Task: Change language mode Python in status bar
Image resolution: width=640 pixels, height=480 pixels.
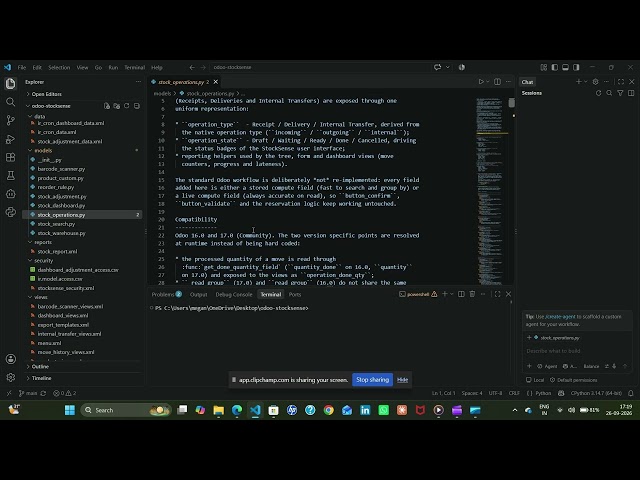Action: pos(543,393)
